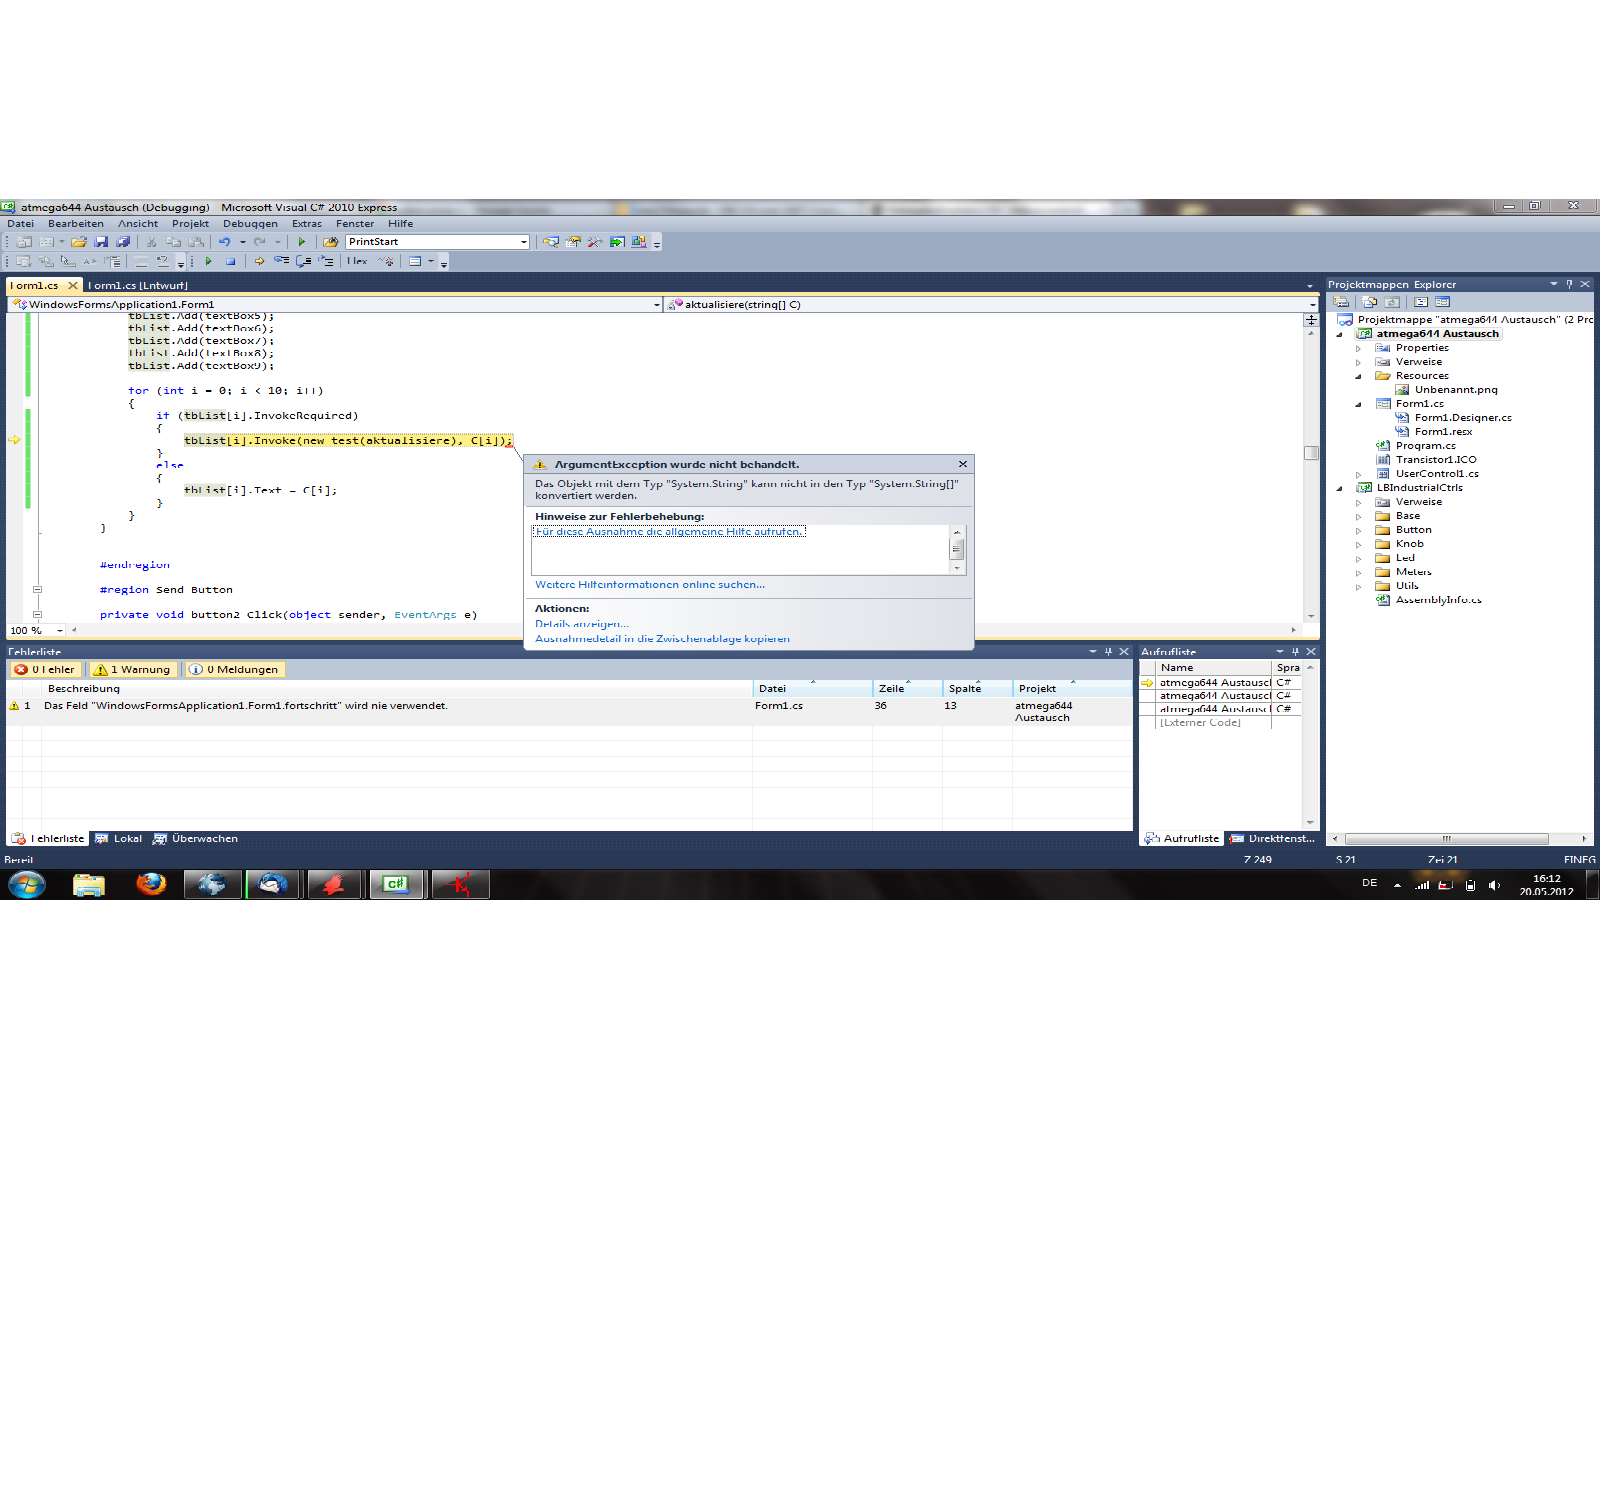Screen dimensions: 1600x1498
Task: Select Form1.Designer.cs in the solution tree
Action: click(1463, 418)
